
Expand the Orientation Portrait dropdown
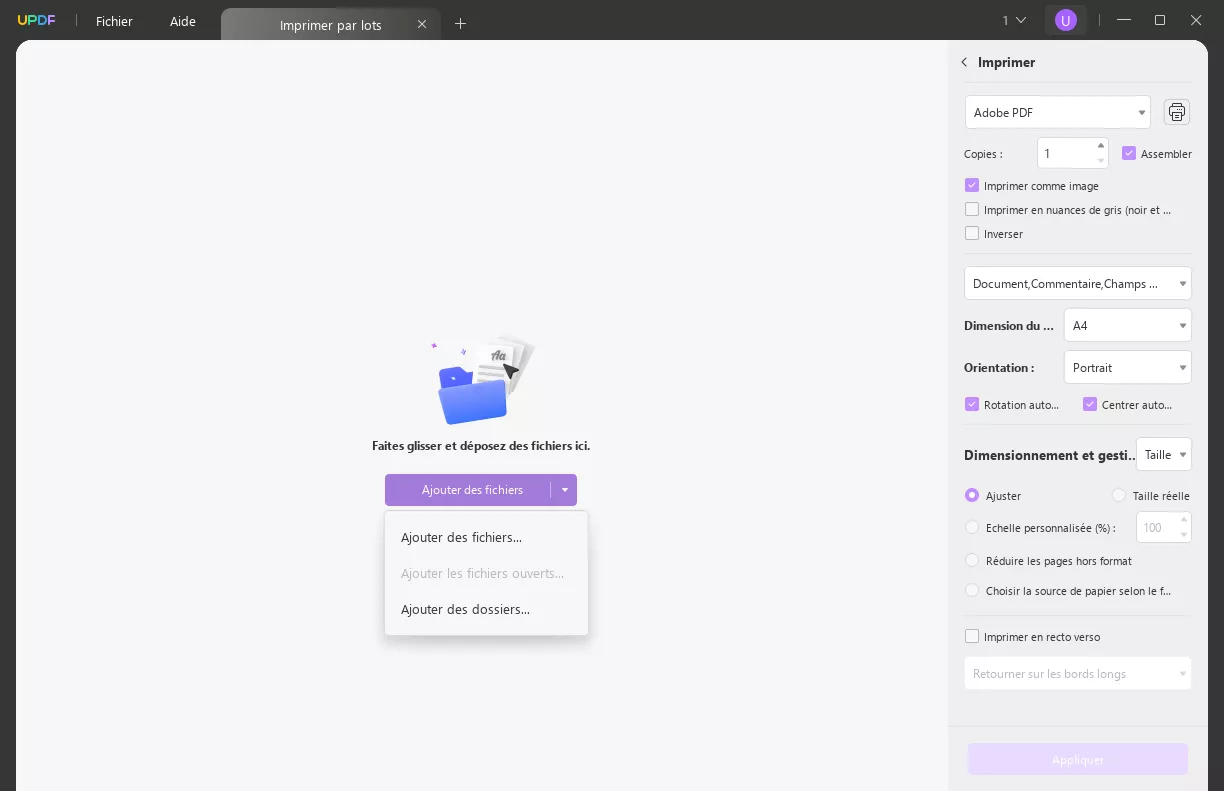click(x=1127, y=367)
